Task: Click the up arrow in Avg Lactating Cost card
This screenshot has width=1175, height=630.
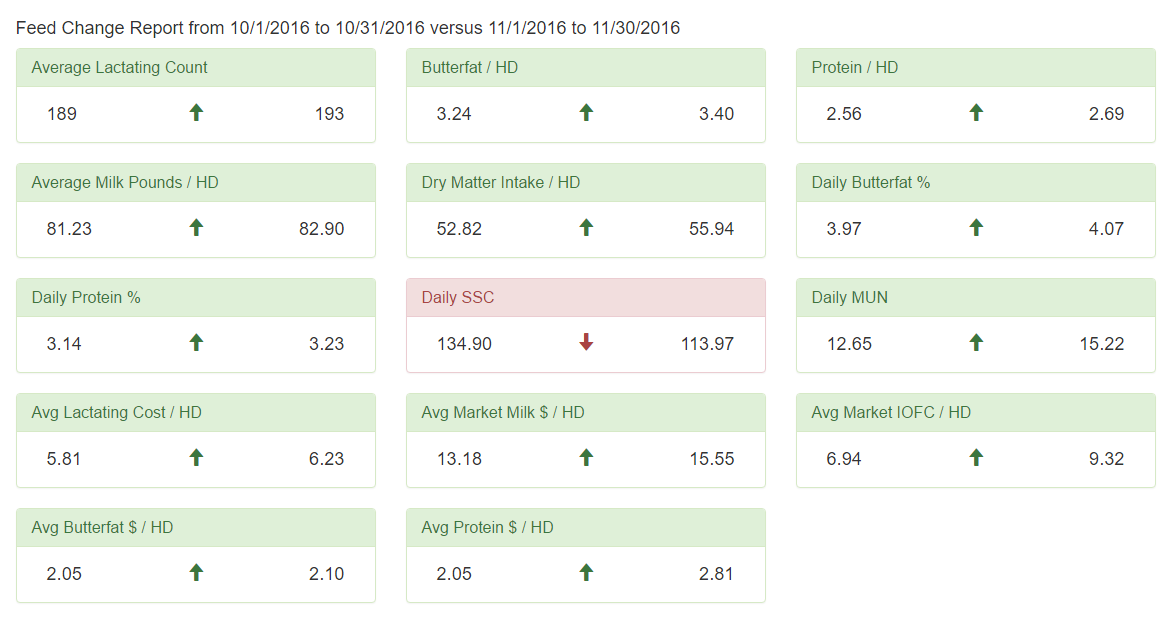Action: point(196,458)
